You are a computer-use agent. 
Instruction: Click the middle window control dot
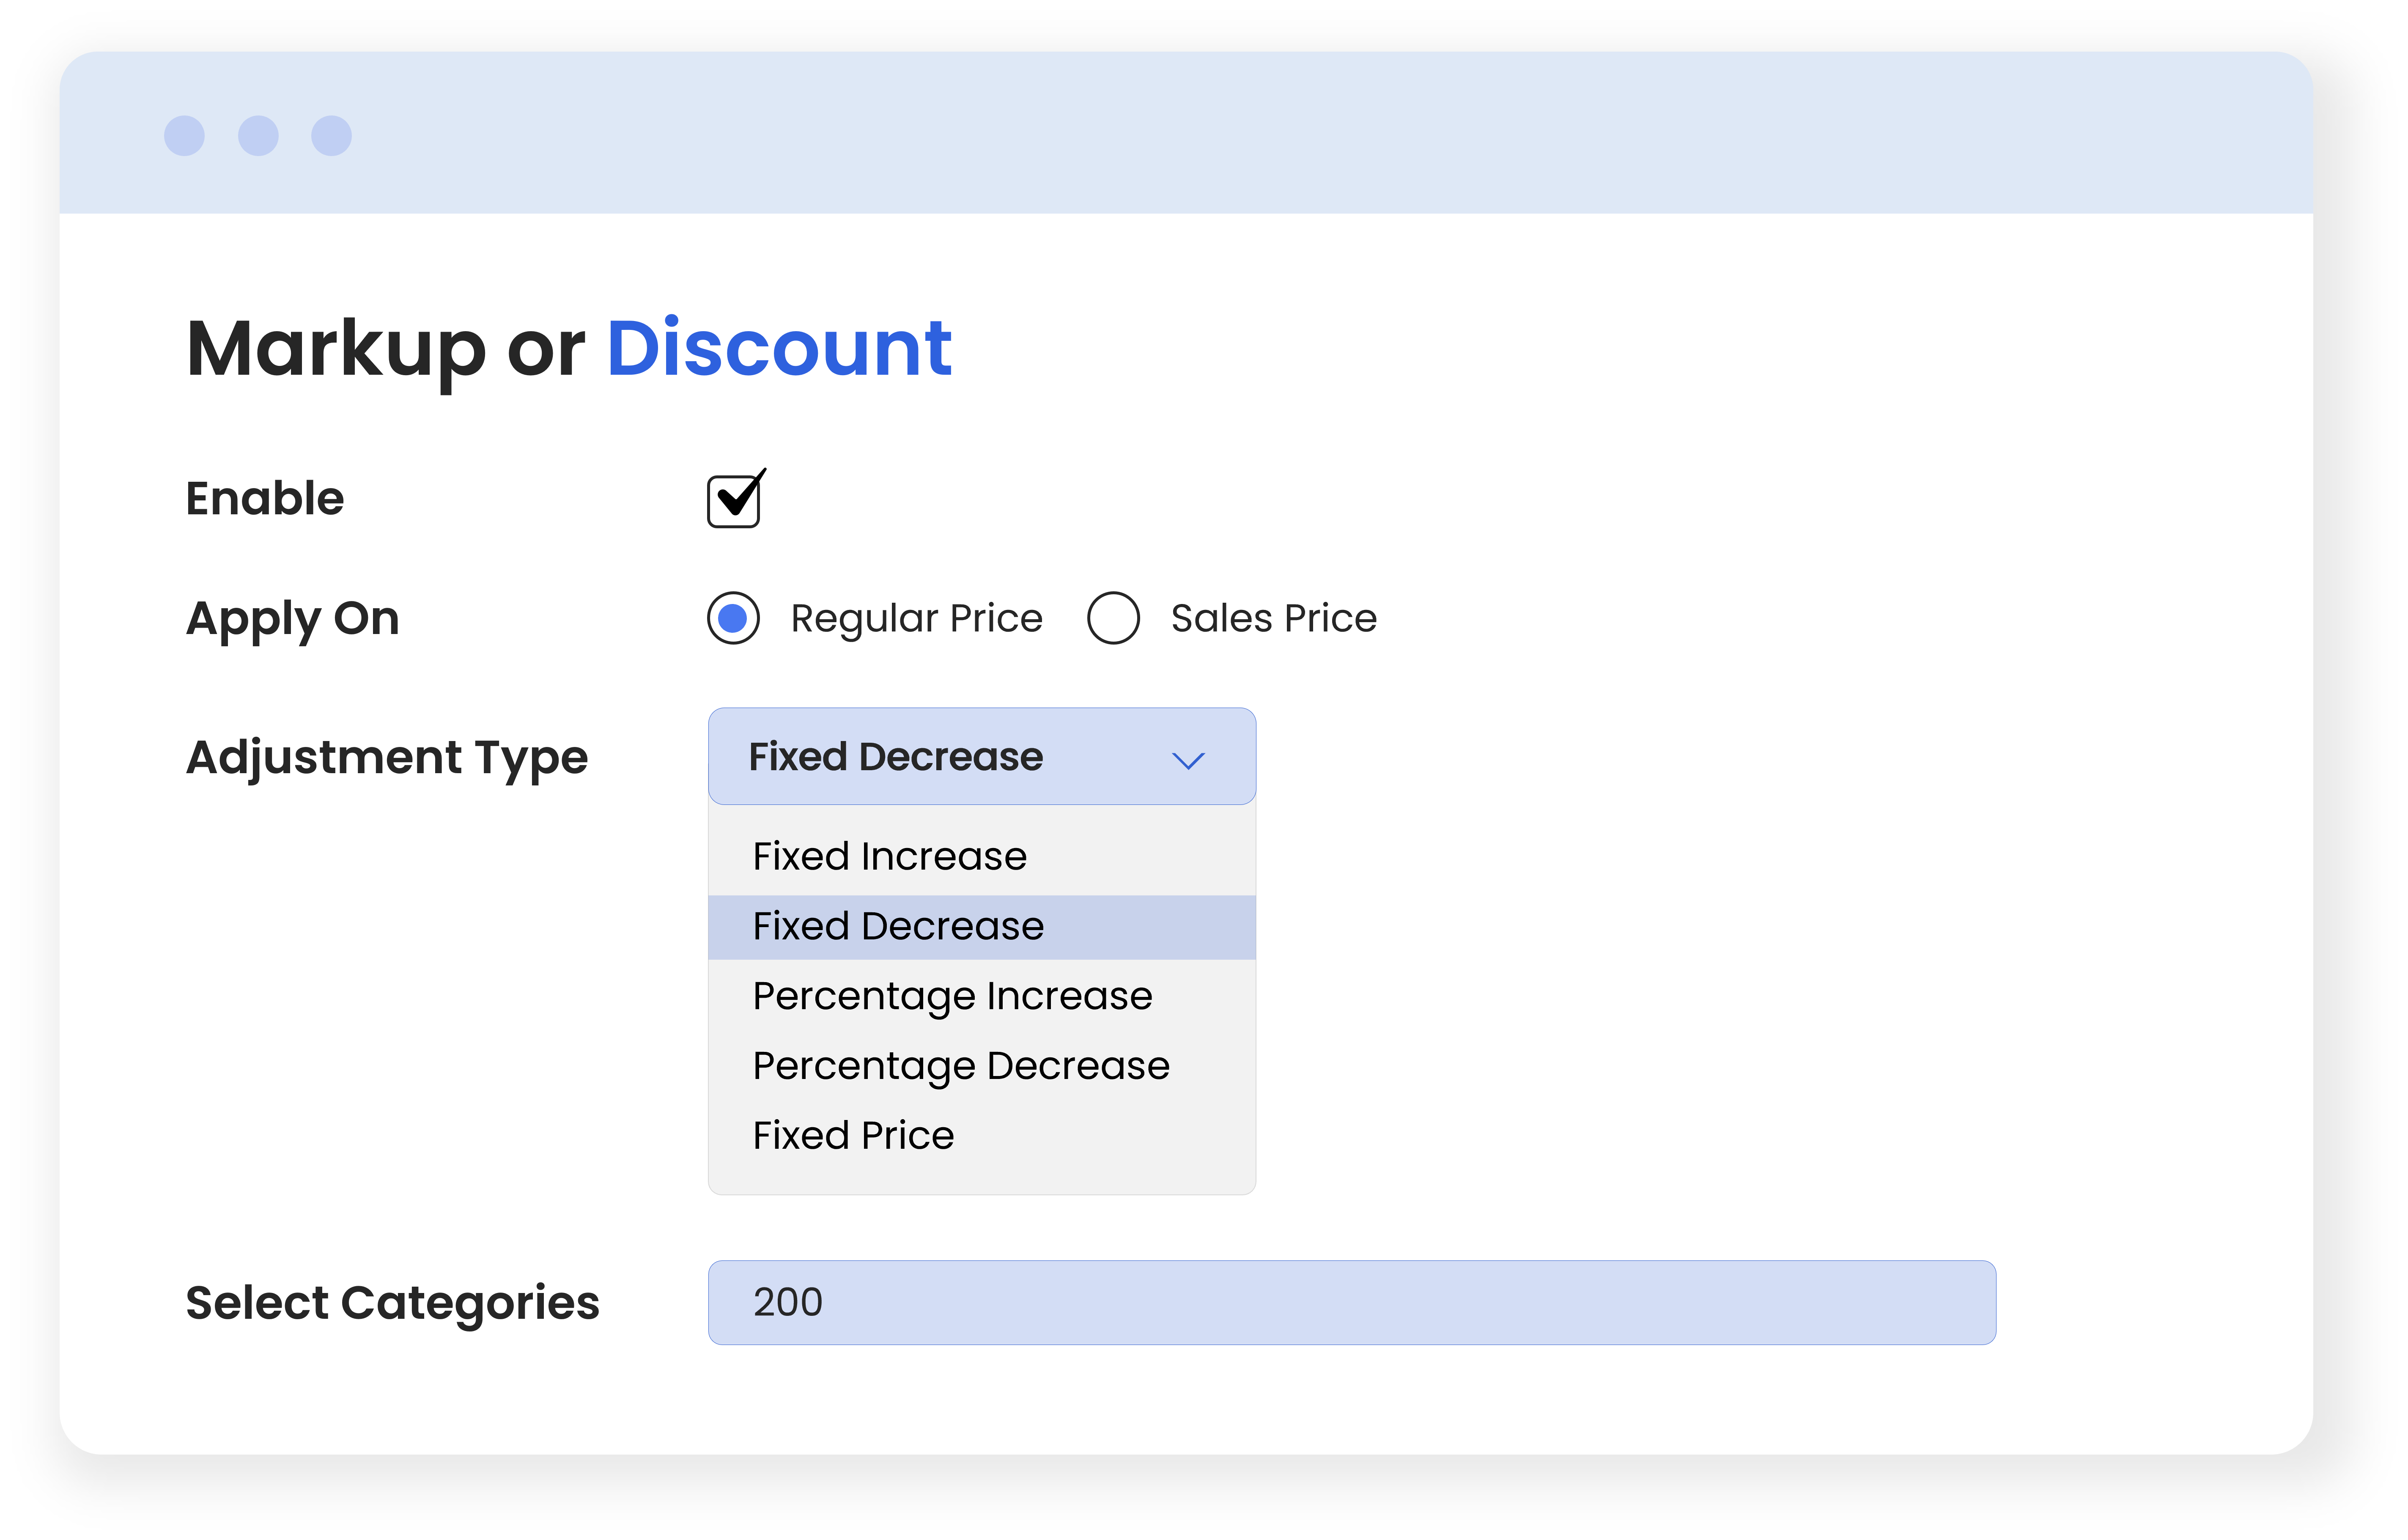258,136
